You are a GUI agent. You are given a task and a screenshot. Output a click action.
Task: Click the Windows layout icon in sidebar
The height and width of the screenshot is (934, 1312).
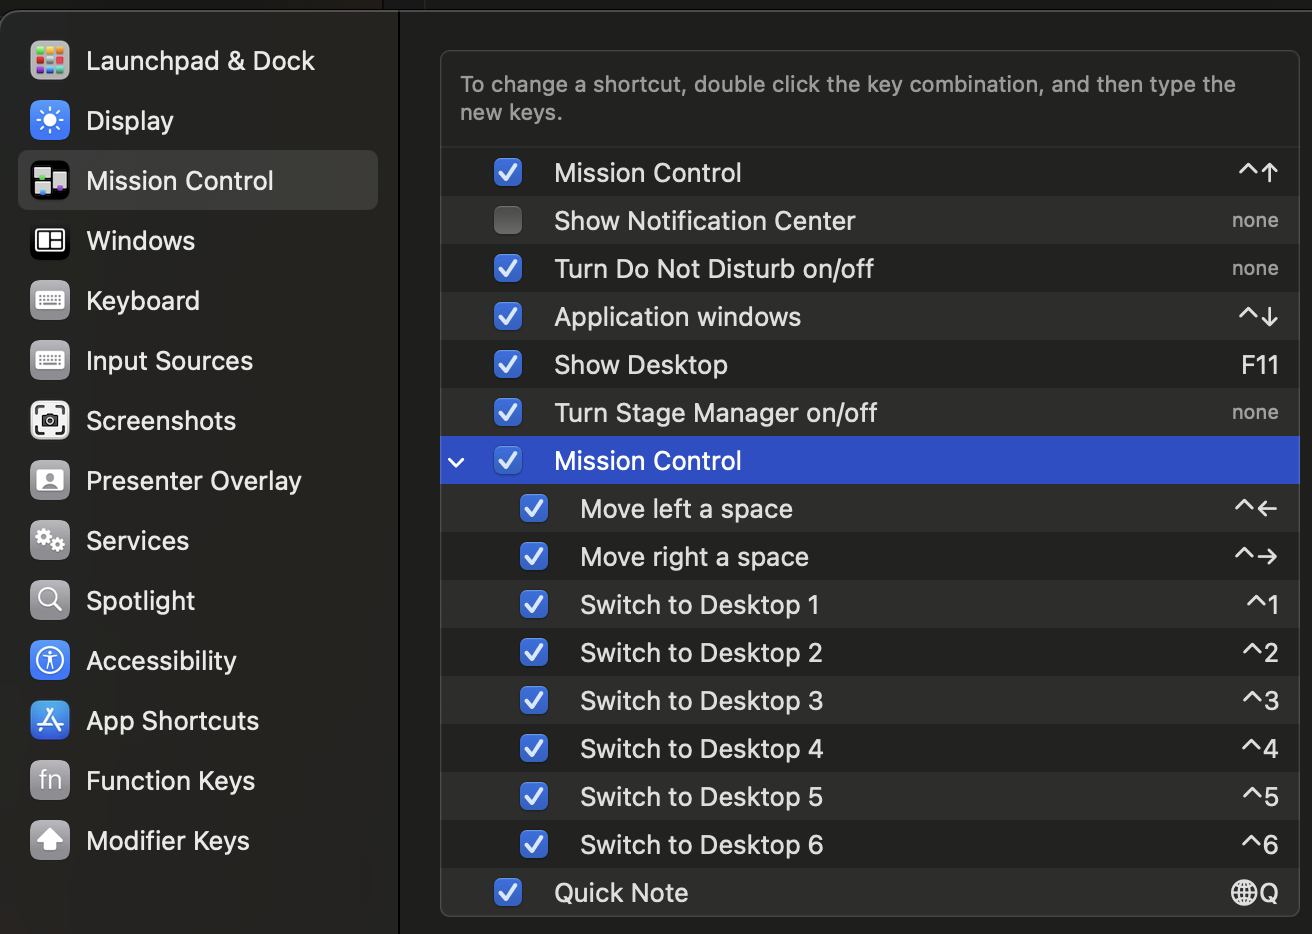point(50,240)
